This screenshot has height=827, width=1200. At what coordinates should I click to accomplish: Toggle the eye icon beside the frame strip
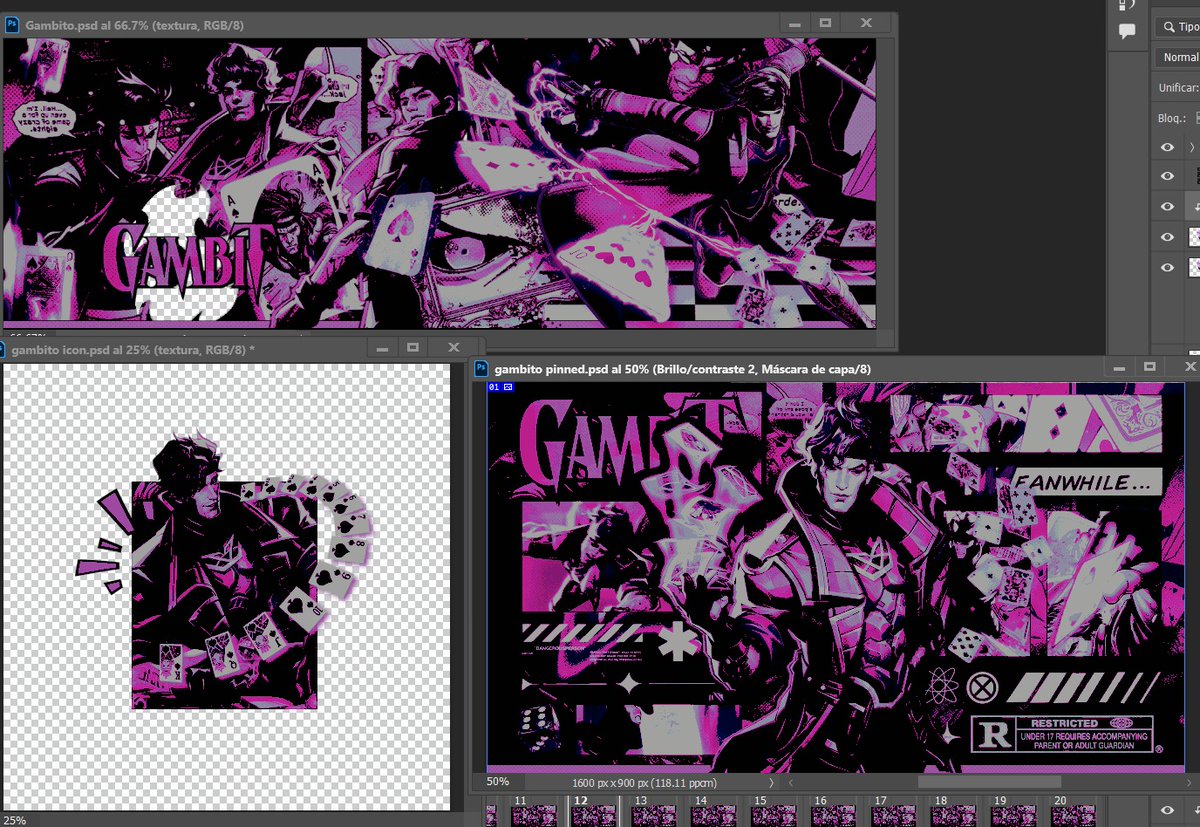coord(1167,809)
